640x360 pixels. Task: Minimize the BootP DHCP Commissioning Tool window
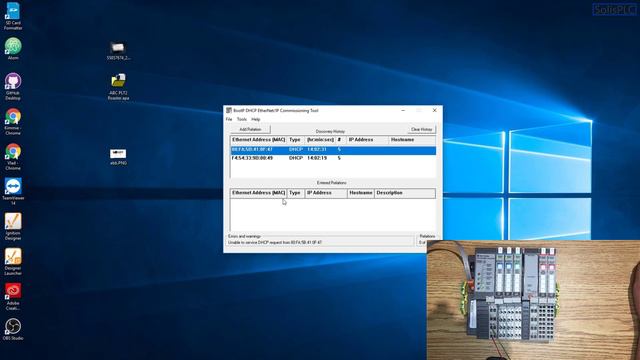point(403,110)
